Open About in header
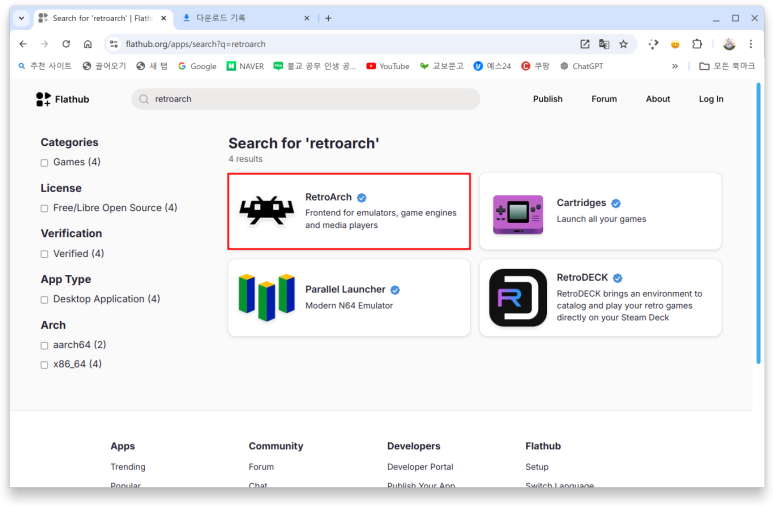Viewport: 773px width, 506px height. pyautogui.click(x=658, y=99)
